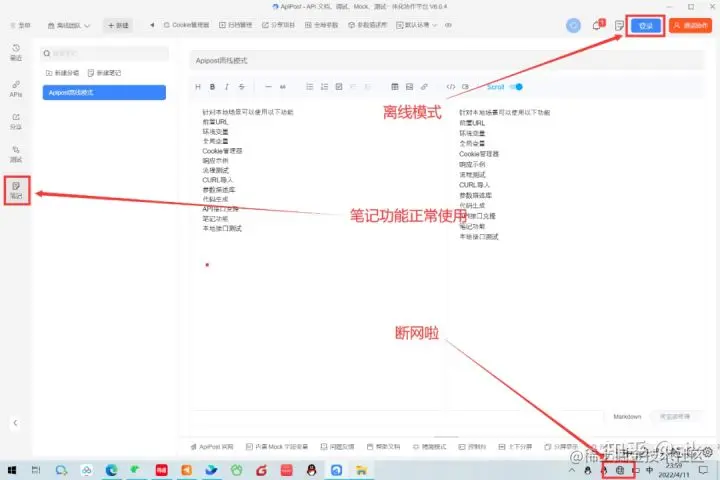Open the 测试 (Test) sidebar section
Viewport: 720px width, 480px height.
[16, 154]
